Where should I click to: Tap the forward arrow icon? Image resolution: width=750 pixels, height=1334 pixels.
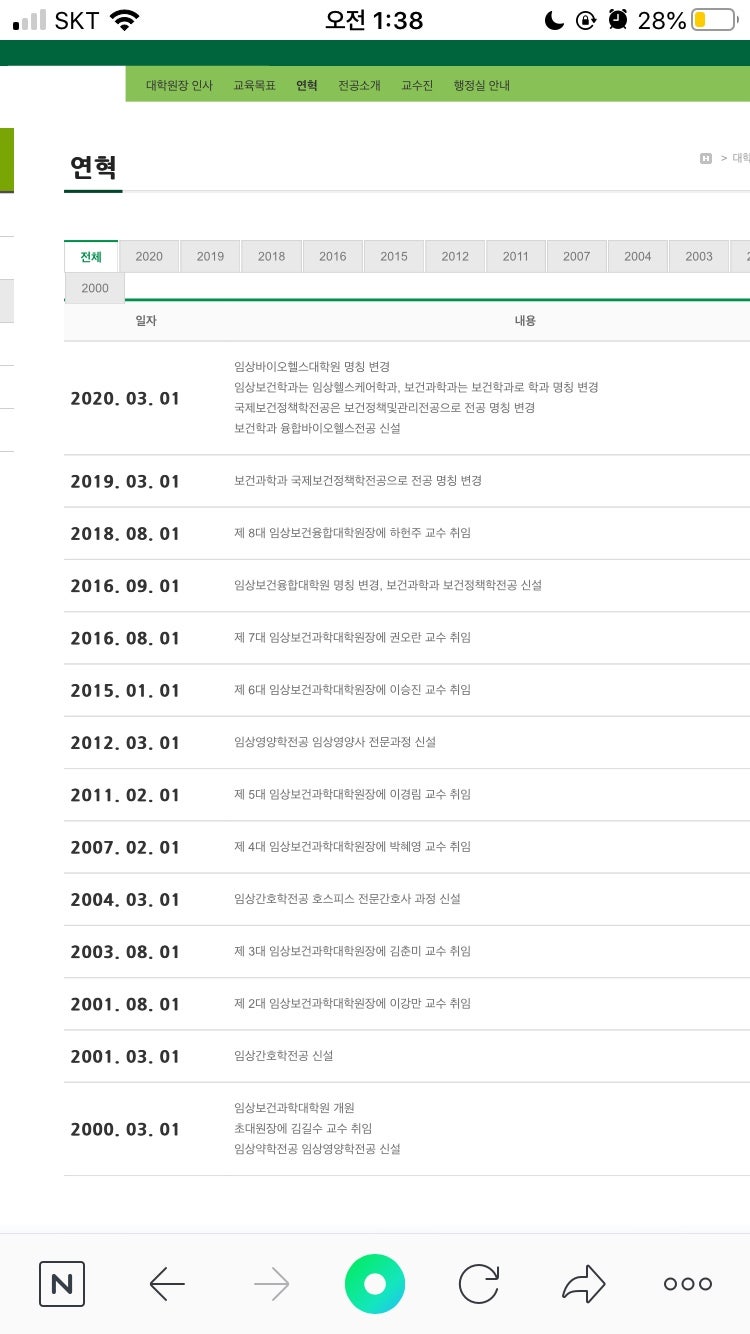(x=271, y=1284)
